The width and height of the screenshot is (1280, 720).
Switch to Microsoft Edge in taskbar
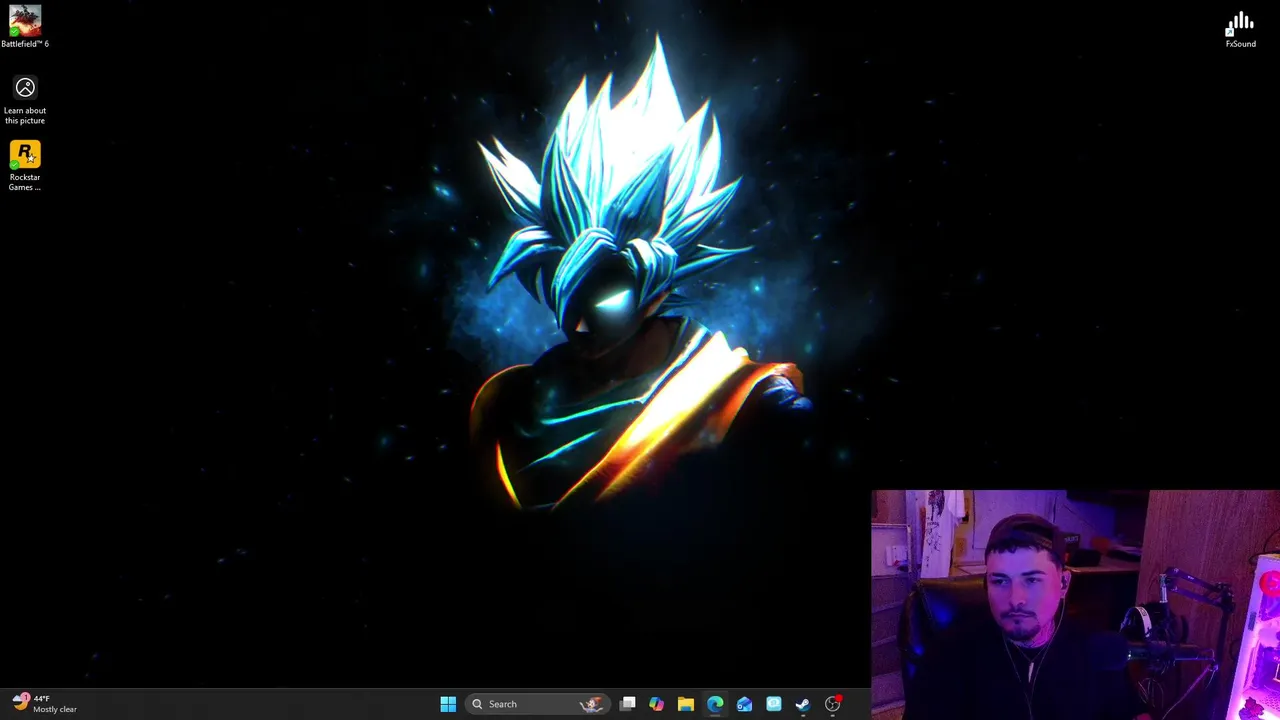tap(715, 704)
